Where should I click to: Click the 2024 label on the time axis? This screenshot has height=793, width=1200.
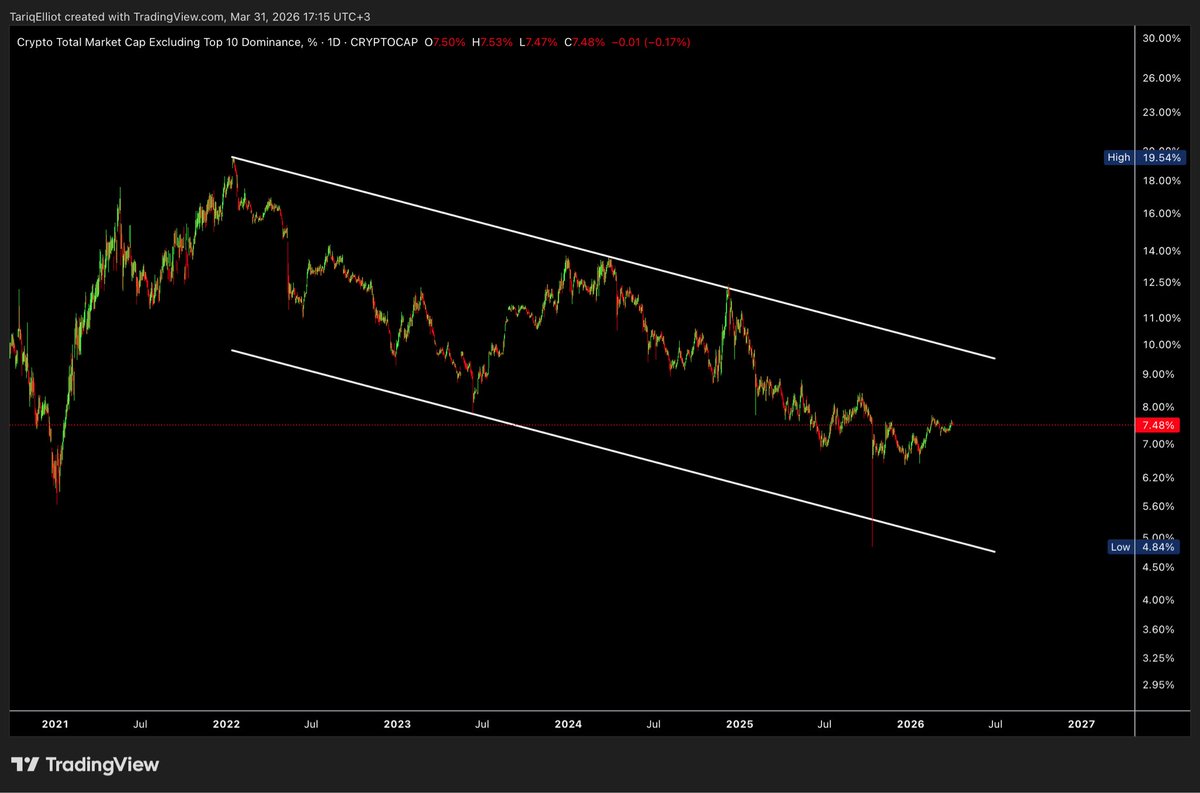(568, 724)
